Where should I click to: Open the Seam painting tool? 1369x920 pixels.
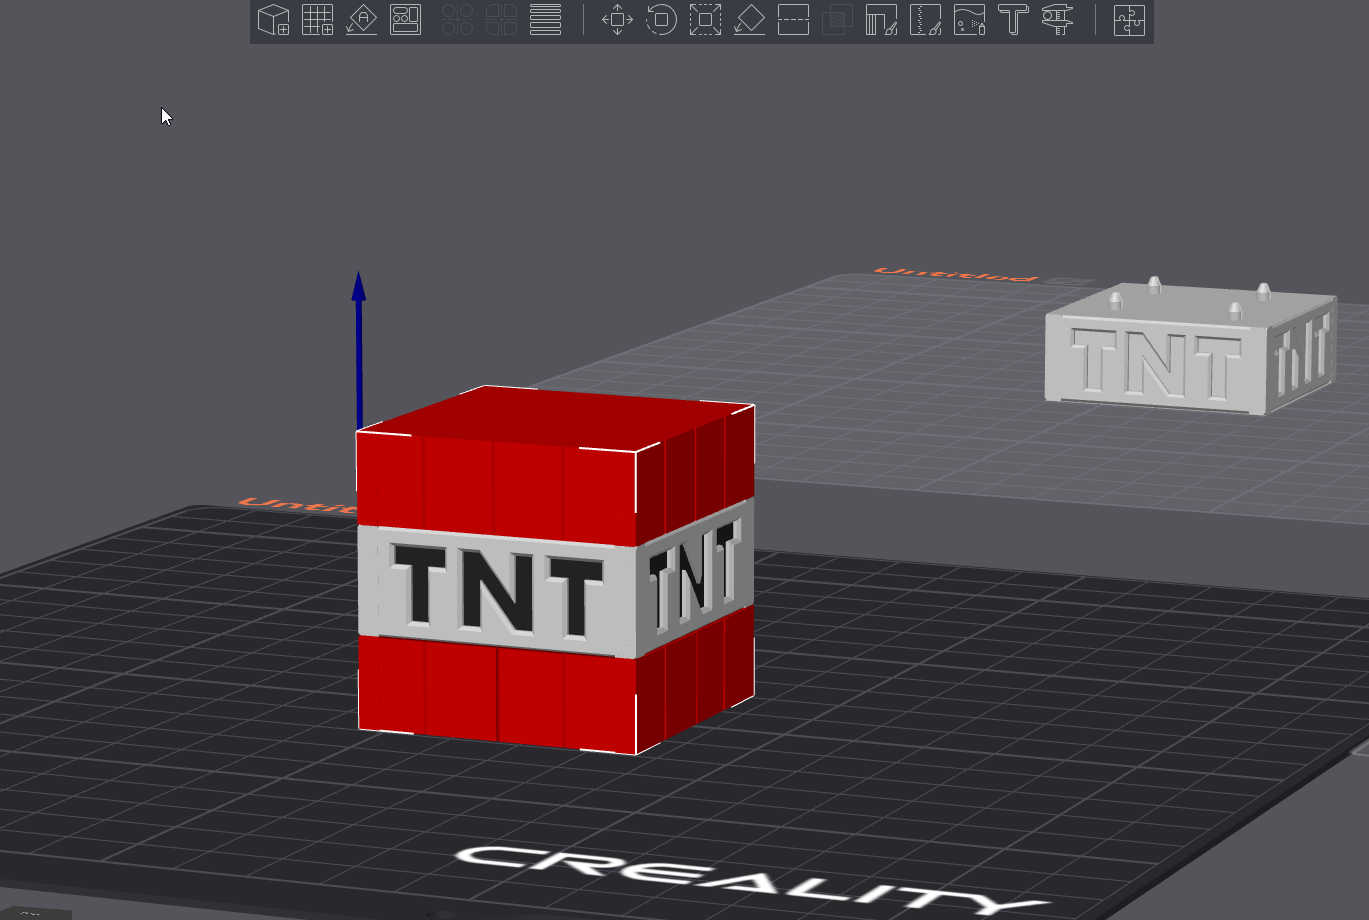(925, 20)
